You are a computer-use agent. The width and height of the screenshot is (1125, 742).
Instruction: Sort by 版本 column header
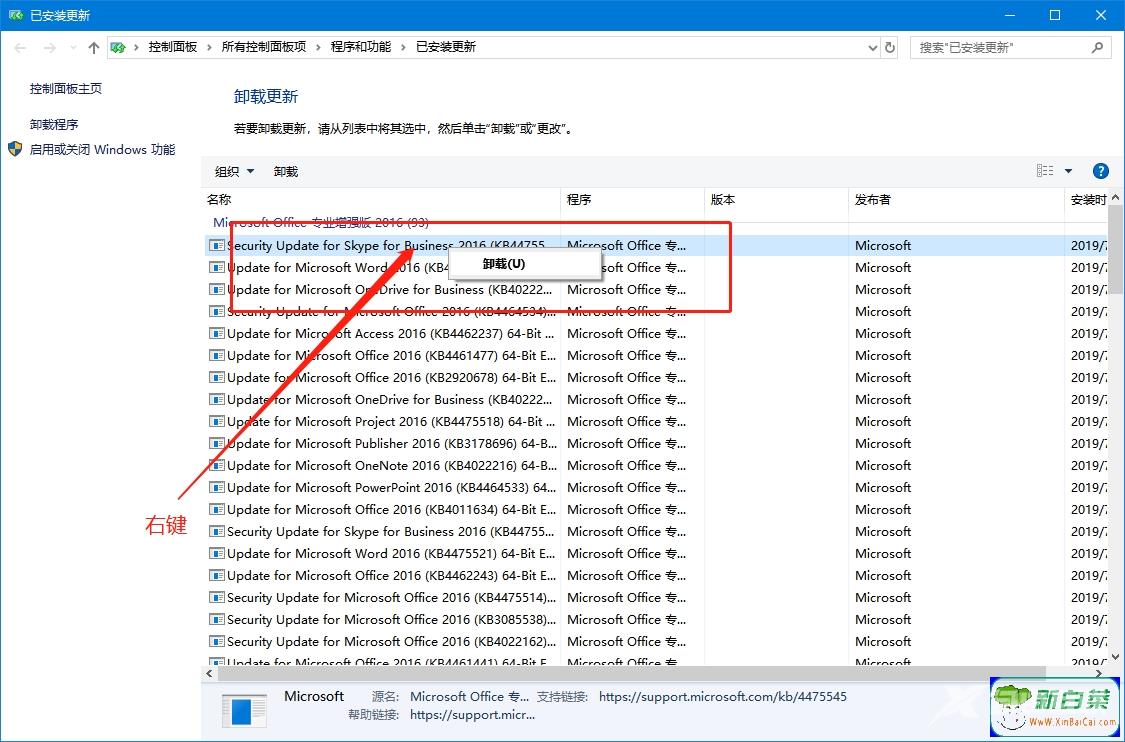tap(776, 199)
